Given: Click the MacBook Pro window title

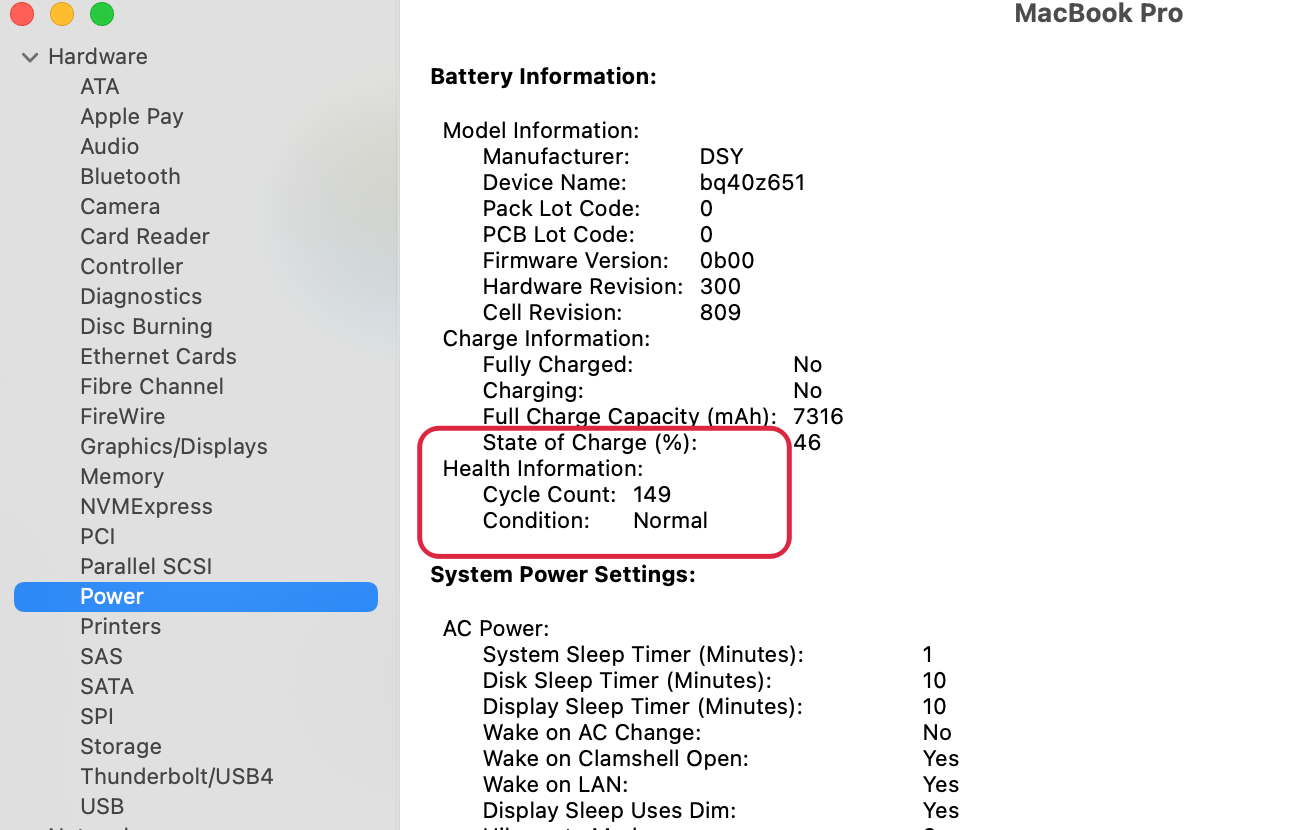Looking at the screenshot, I should pyautogui.click(x=1098, y=13).
